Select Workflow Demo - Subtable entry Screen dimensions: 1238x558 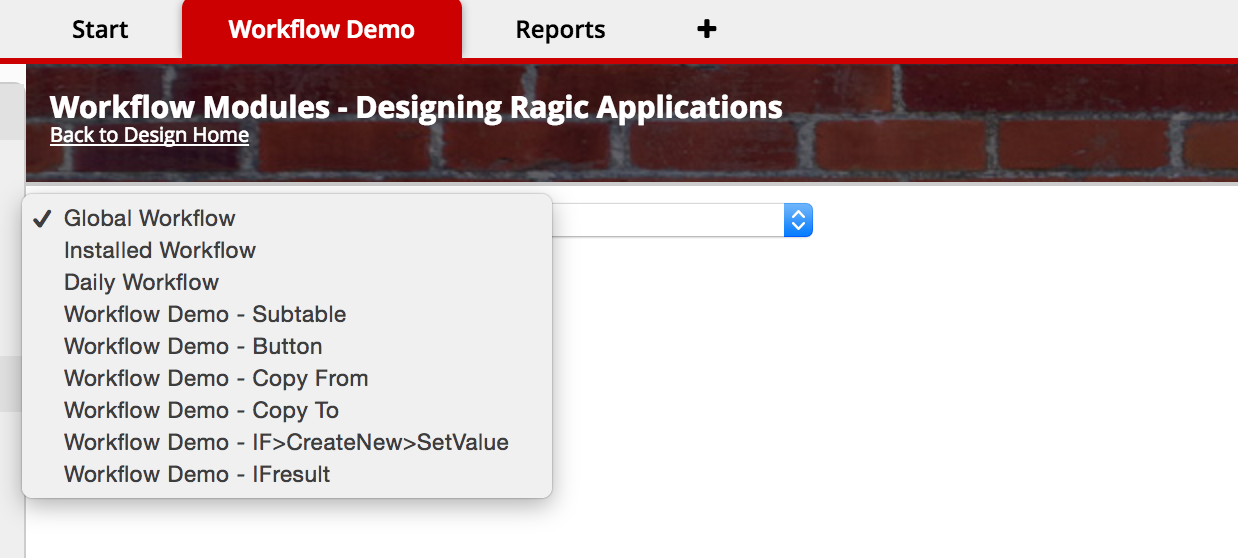tap(287, 314)
